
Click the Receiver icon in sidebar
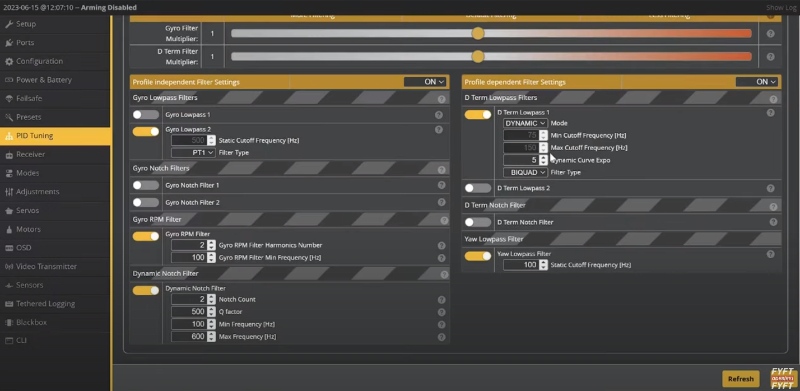coord(9,155)
